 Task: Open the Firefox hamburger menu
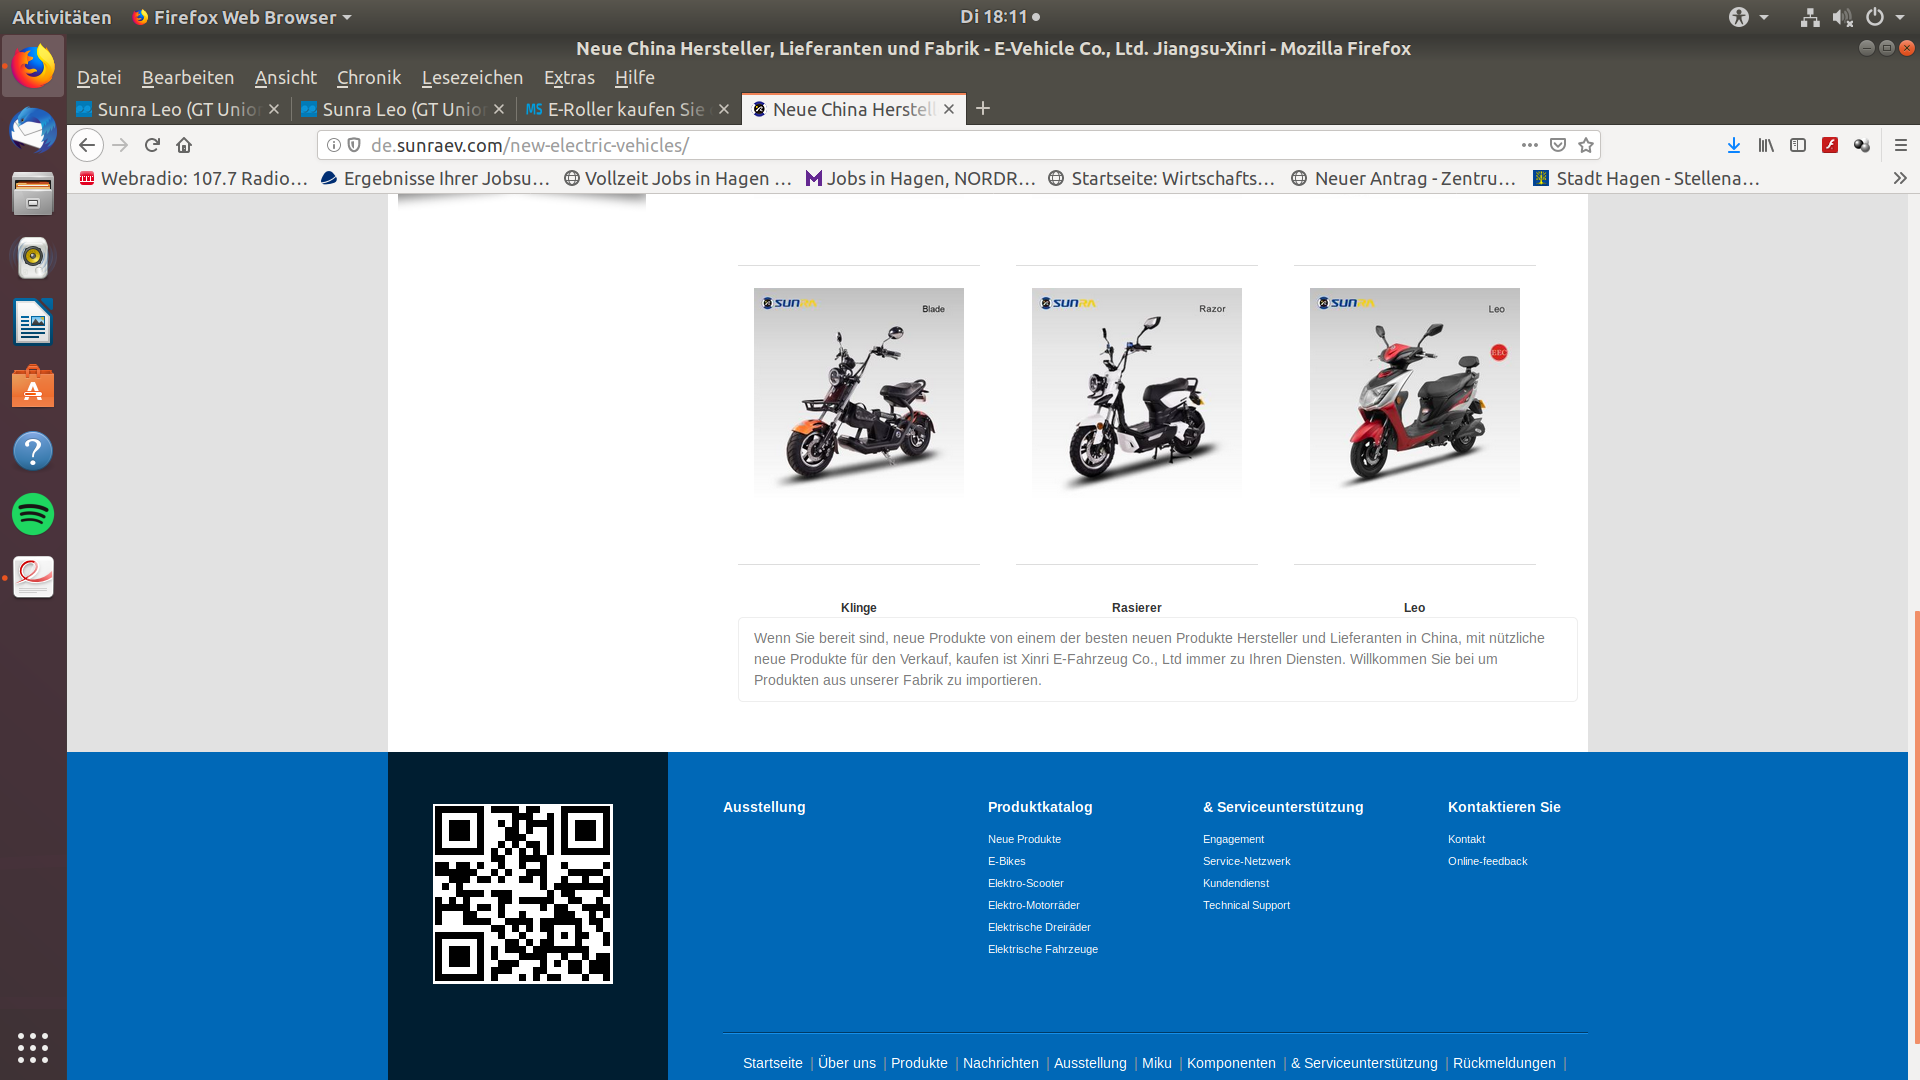click(1901, 145)
